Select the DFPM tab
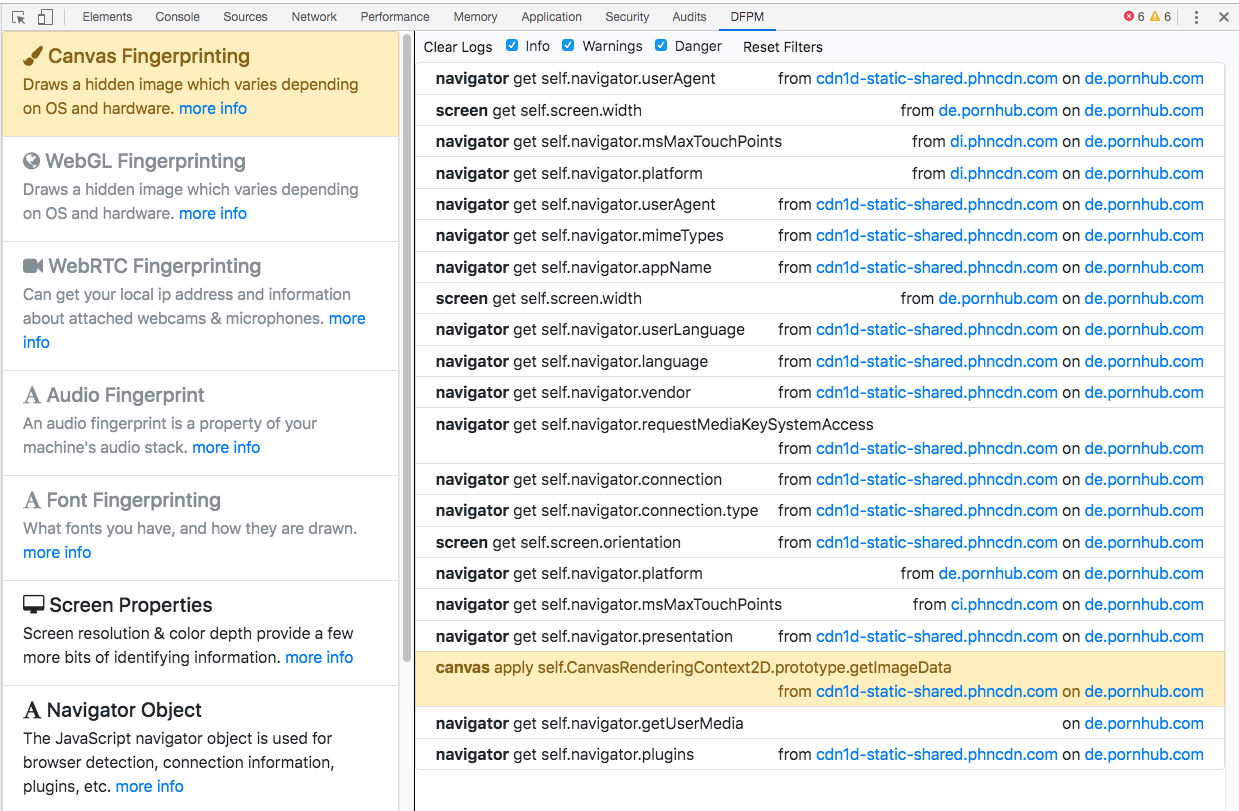The image size is (1239, 811). pos(749,17)
